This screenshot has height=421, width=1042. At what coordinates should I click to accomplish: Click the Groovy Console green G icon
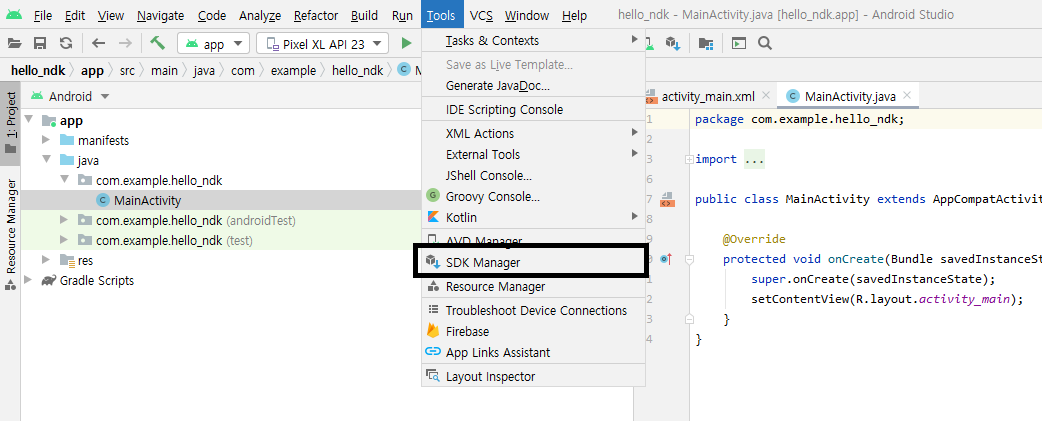click(433, 196)
